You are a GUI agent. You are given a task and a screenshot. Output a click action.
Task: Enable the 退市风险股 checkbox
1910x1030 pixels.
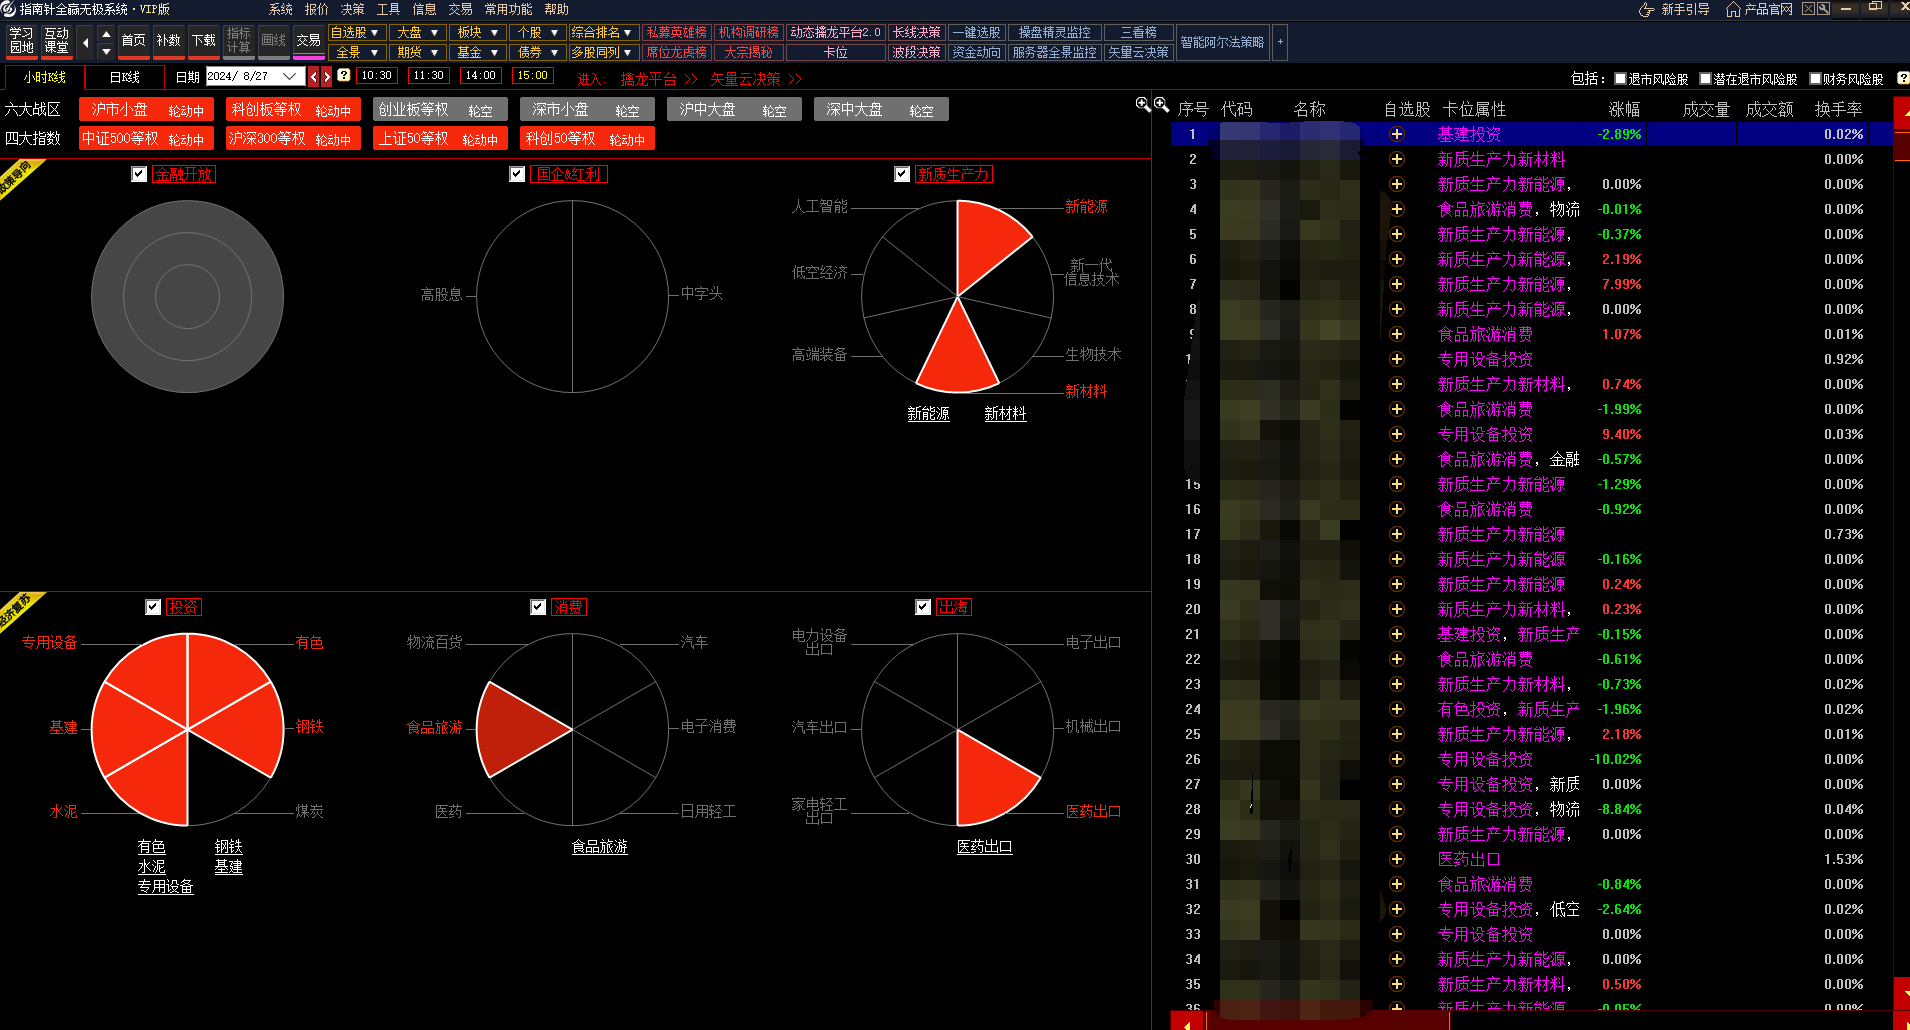[1621, 79]
